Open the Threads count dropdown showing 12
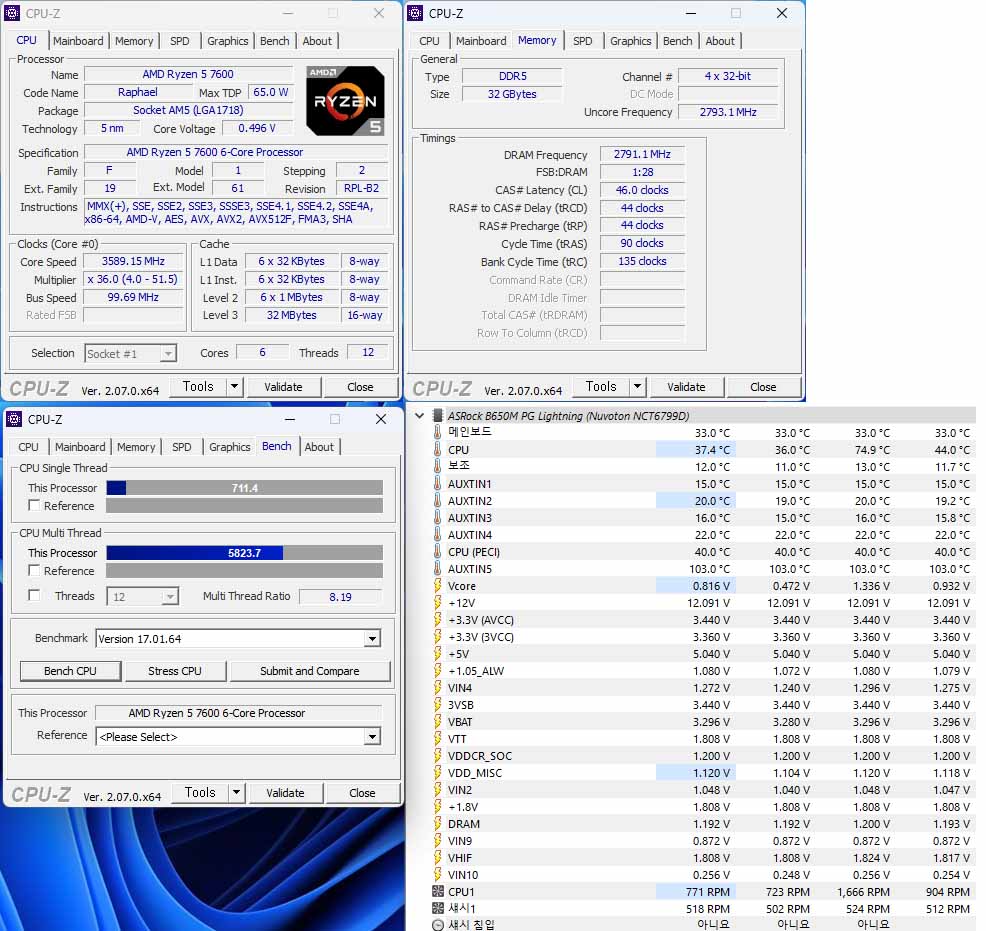The height and width of the screenshot is (931, 986). pyautogui.click(x=170, y=597)
